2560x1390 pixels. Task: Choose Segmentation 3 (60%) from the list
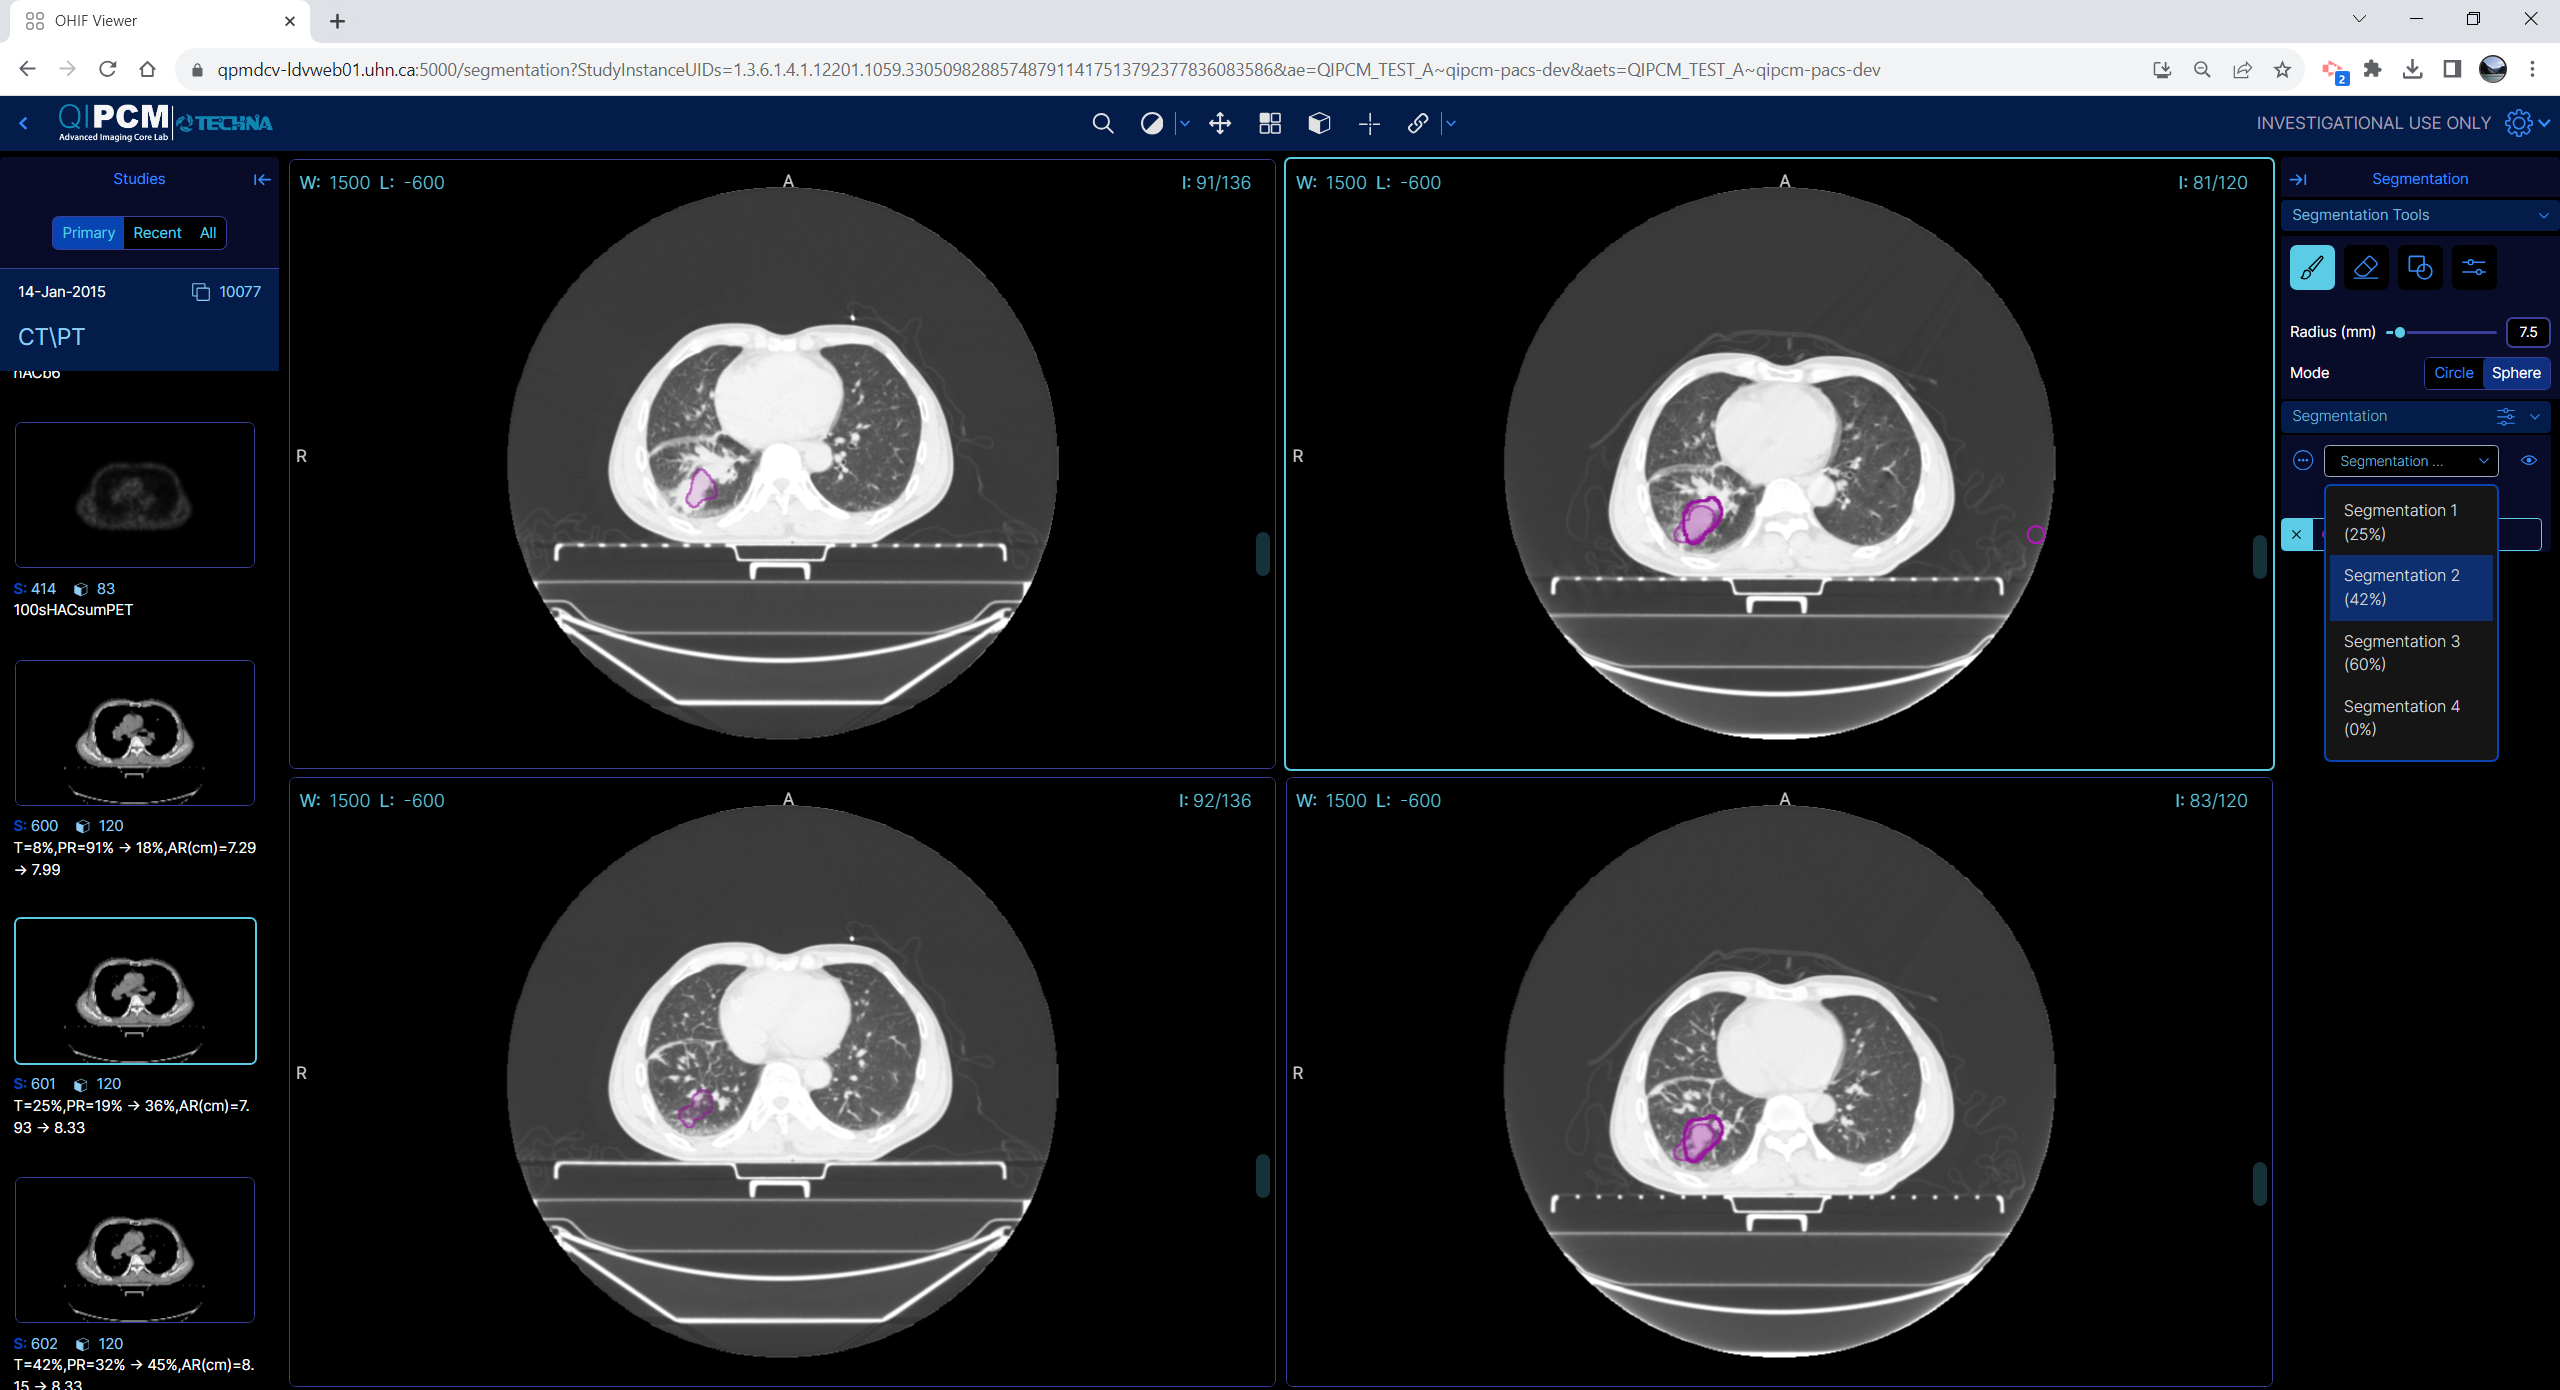point(2400,652)
